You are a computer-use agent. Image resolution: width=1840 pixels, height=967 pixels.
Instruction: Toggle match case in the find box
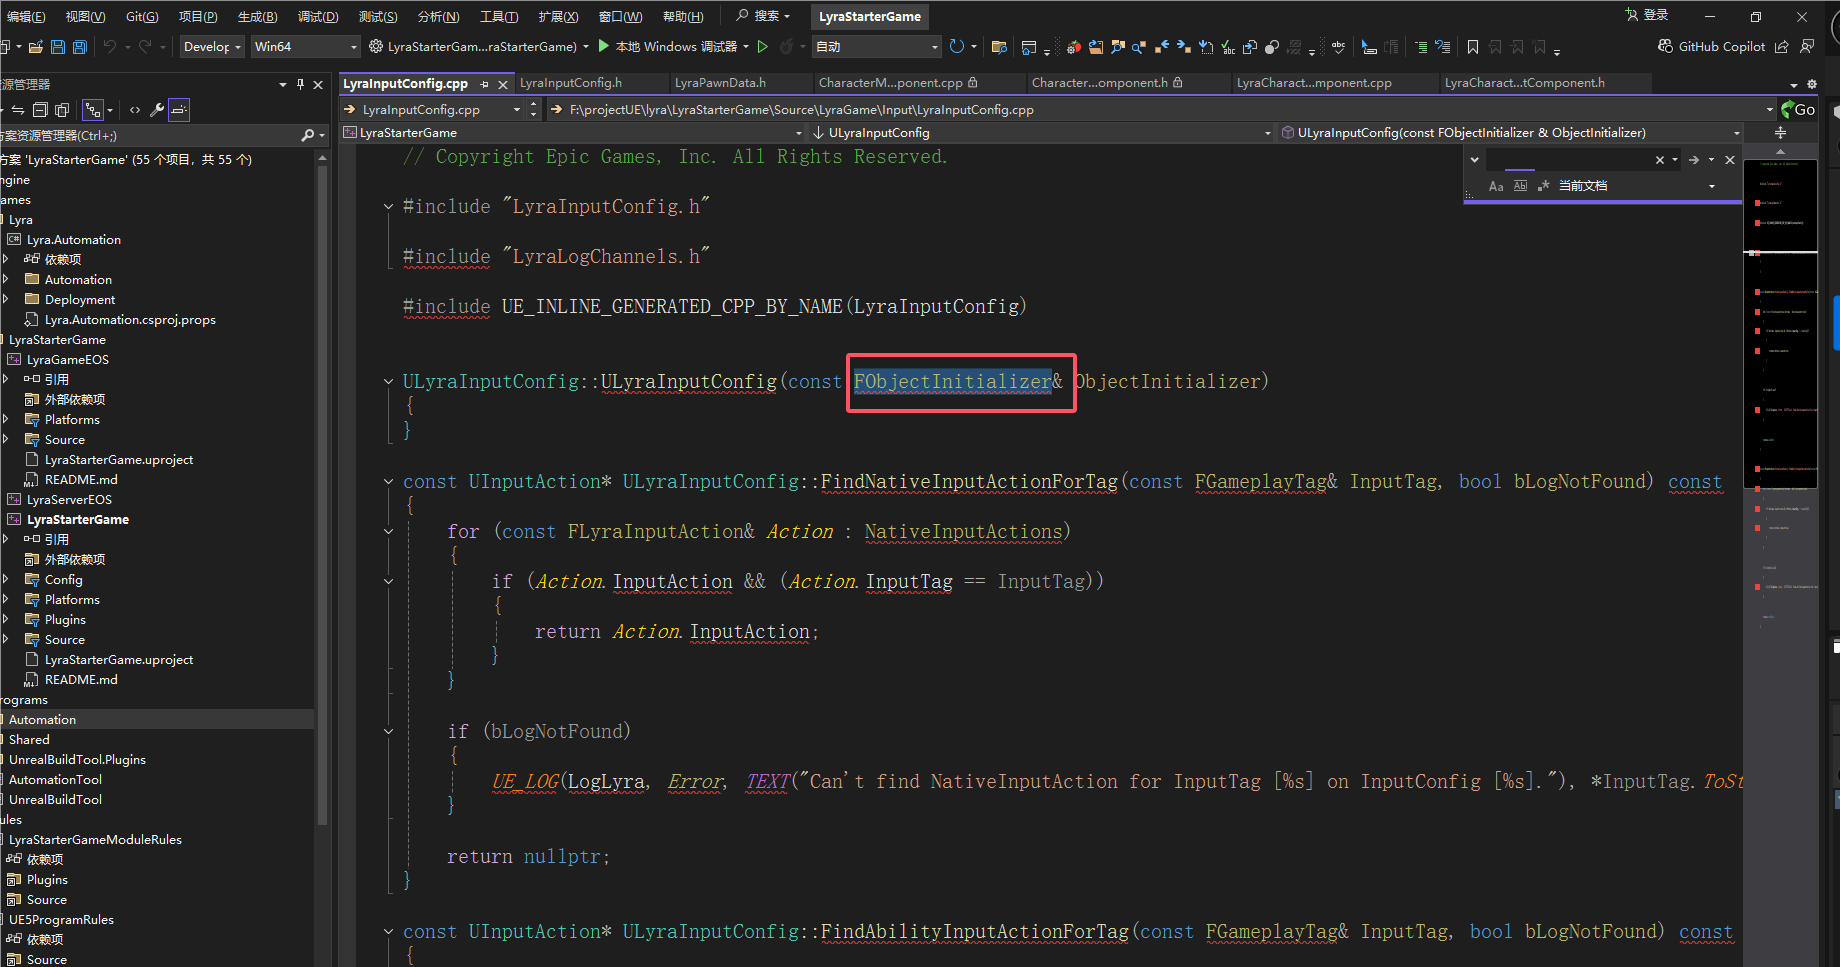1496,186
